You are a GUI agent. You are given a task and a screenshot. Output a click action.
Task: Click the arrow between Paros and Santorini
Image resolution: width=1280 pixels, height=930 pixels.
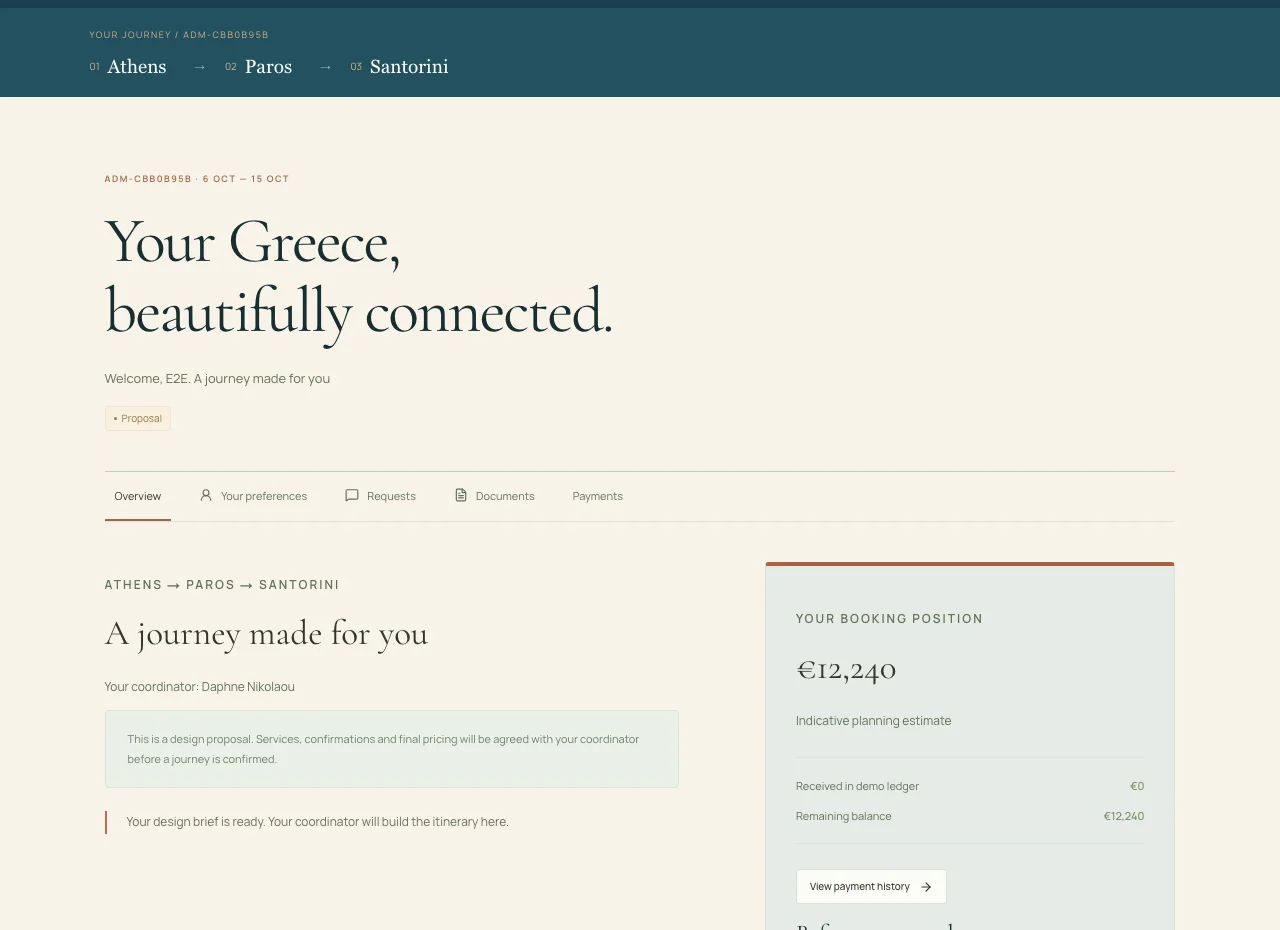click(x=325, y=67)
